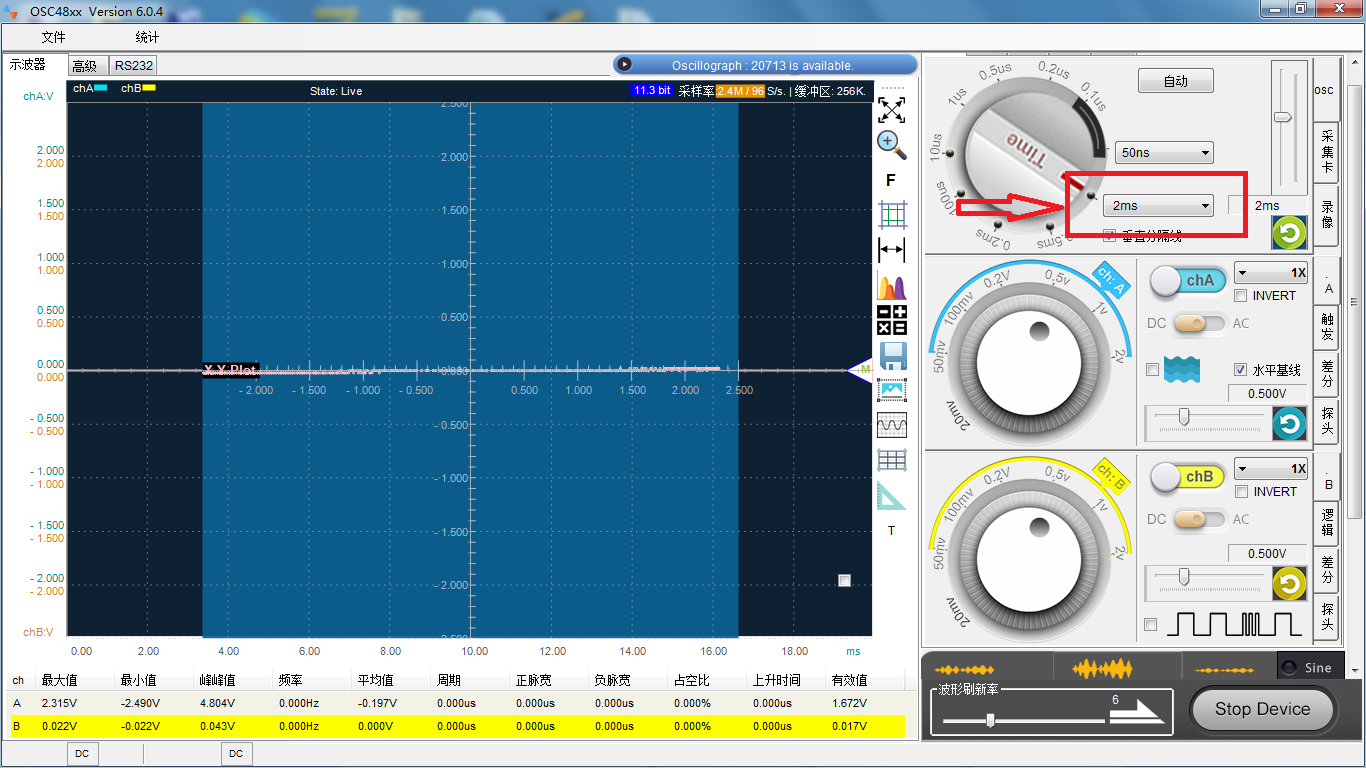The width and height of the screenshot is (1366, 768).
Task: Click the horizontal cursor measurement icon
Action: point(891,250)
